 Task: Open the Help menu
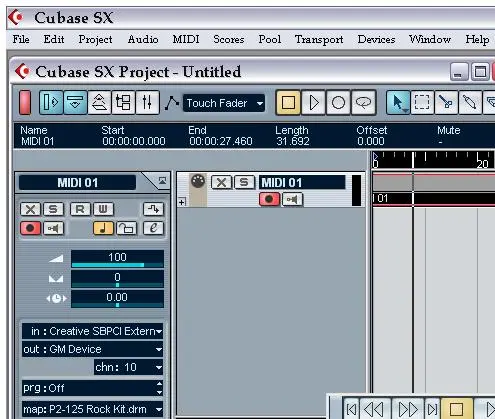point(477,39)
